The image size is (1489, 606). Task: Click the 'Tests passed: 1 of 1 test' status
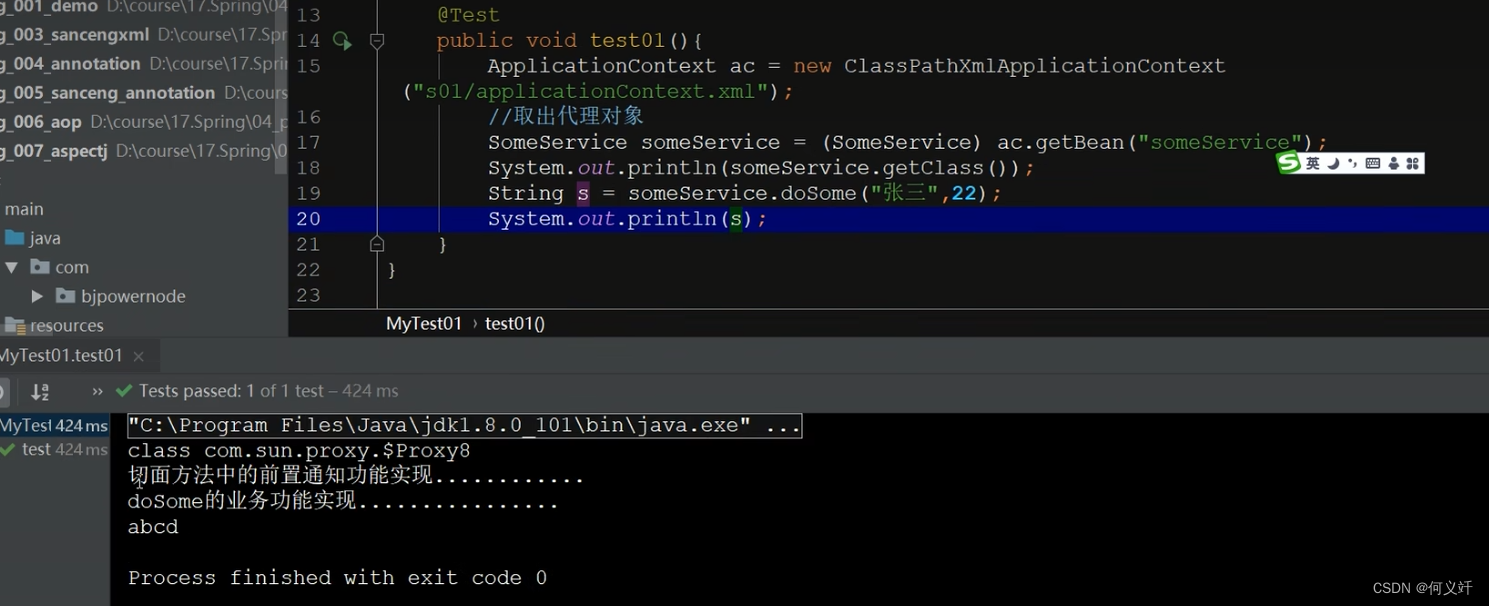[231, 391]
